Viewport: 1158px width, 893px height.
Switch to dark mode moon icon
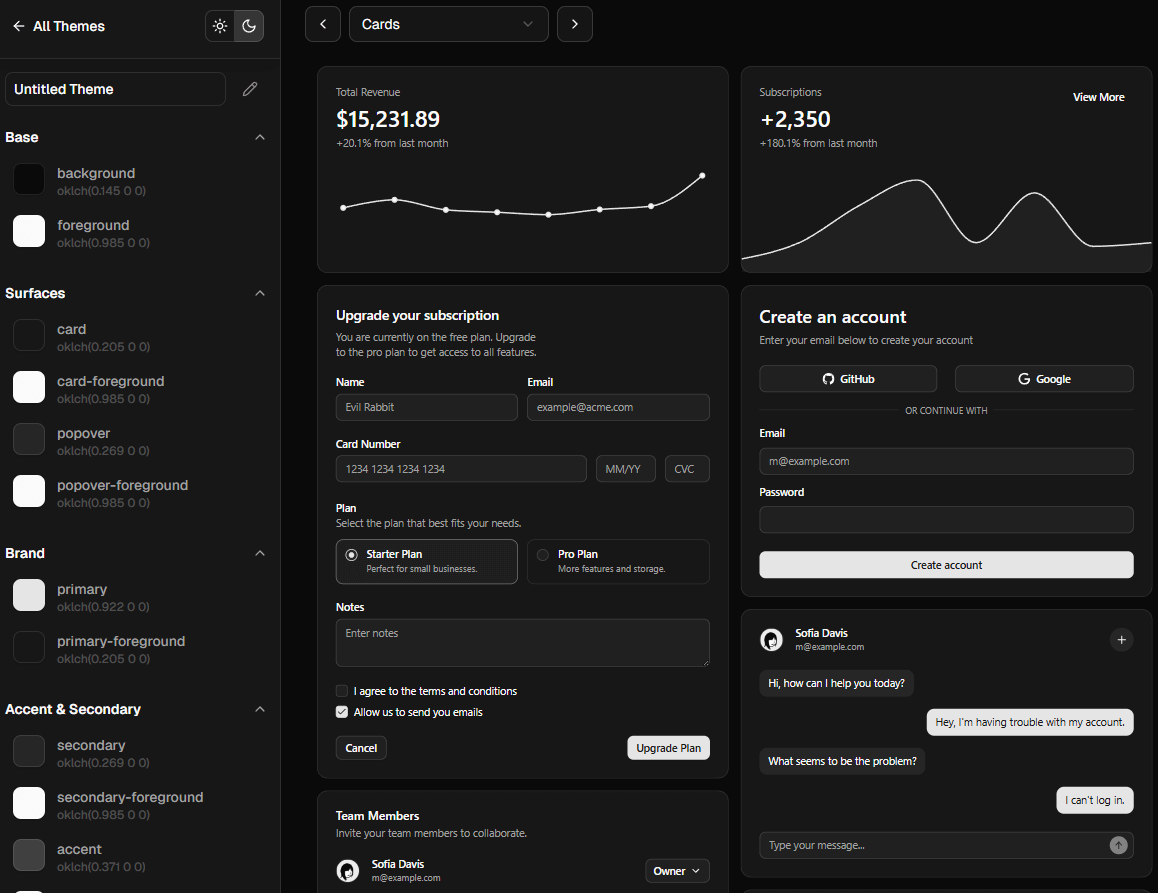point(249,27)
